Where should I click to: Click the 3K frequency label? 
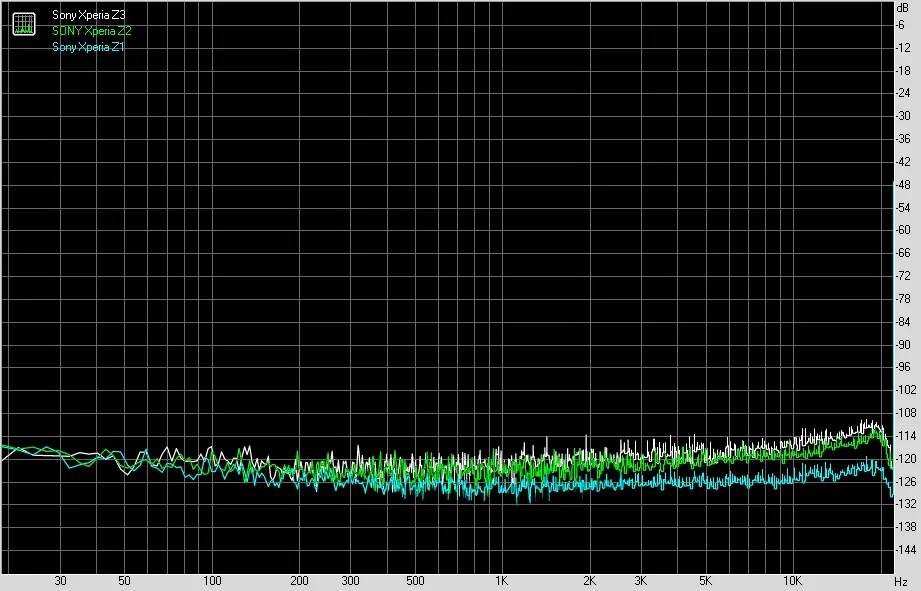coord(640,581)
